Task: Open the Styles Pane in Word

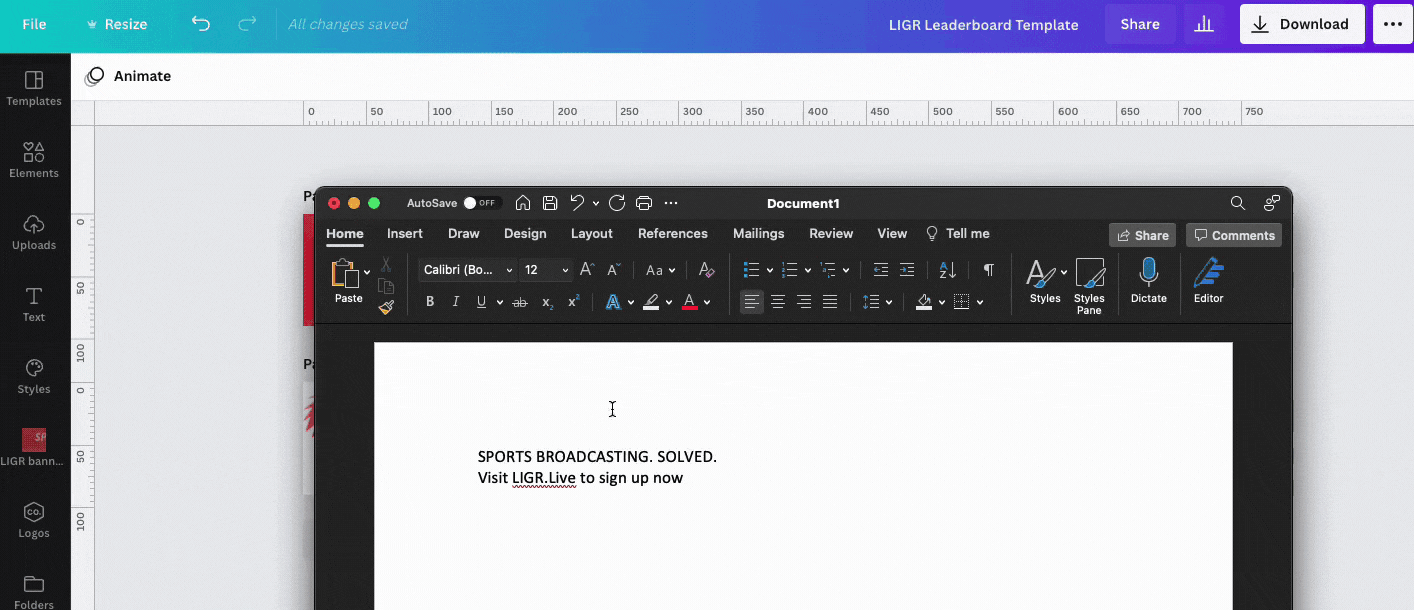Action: [1089, 287]
